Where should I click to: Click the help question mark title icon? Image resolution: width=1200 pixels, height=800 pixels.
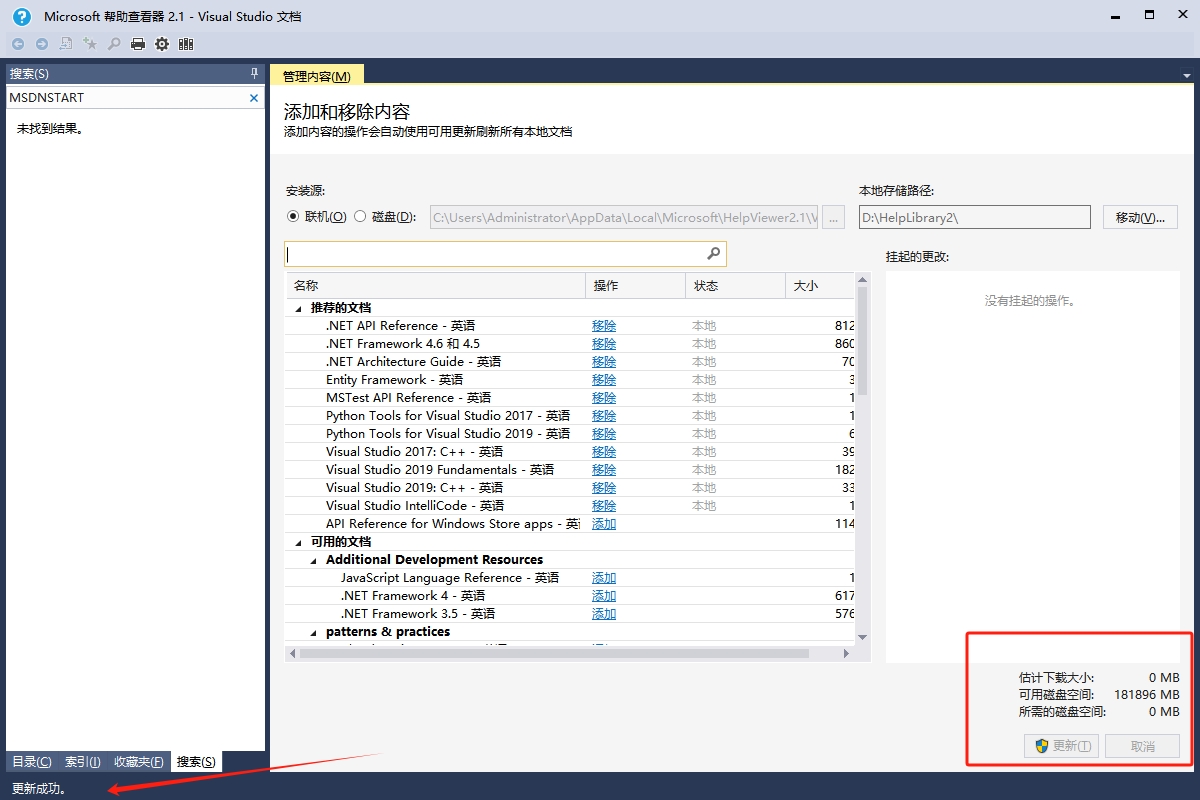tap(22, 16)
